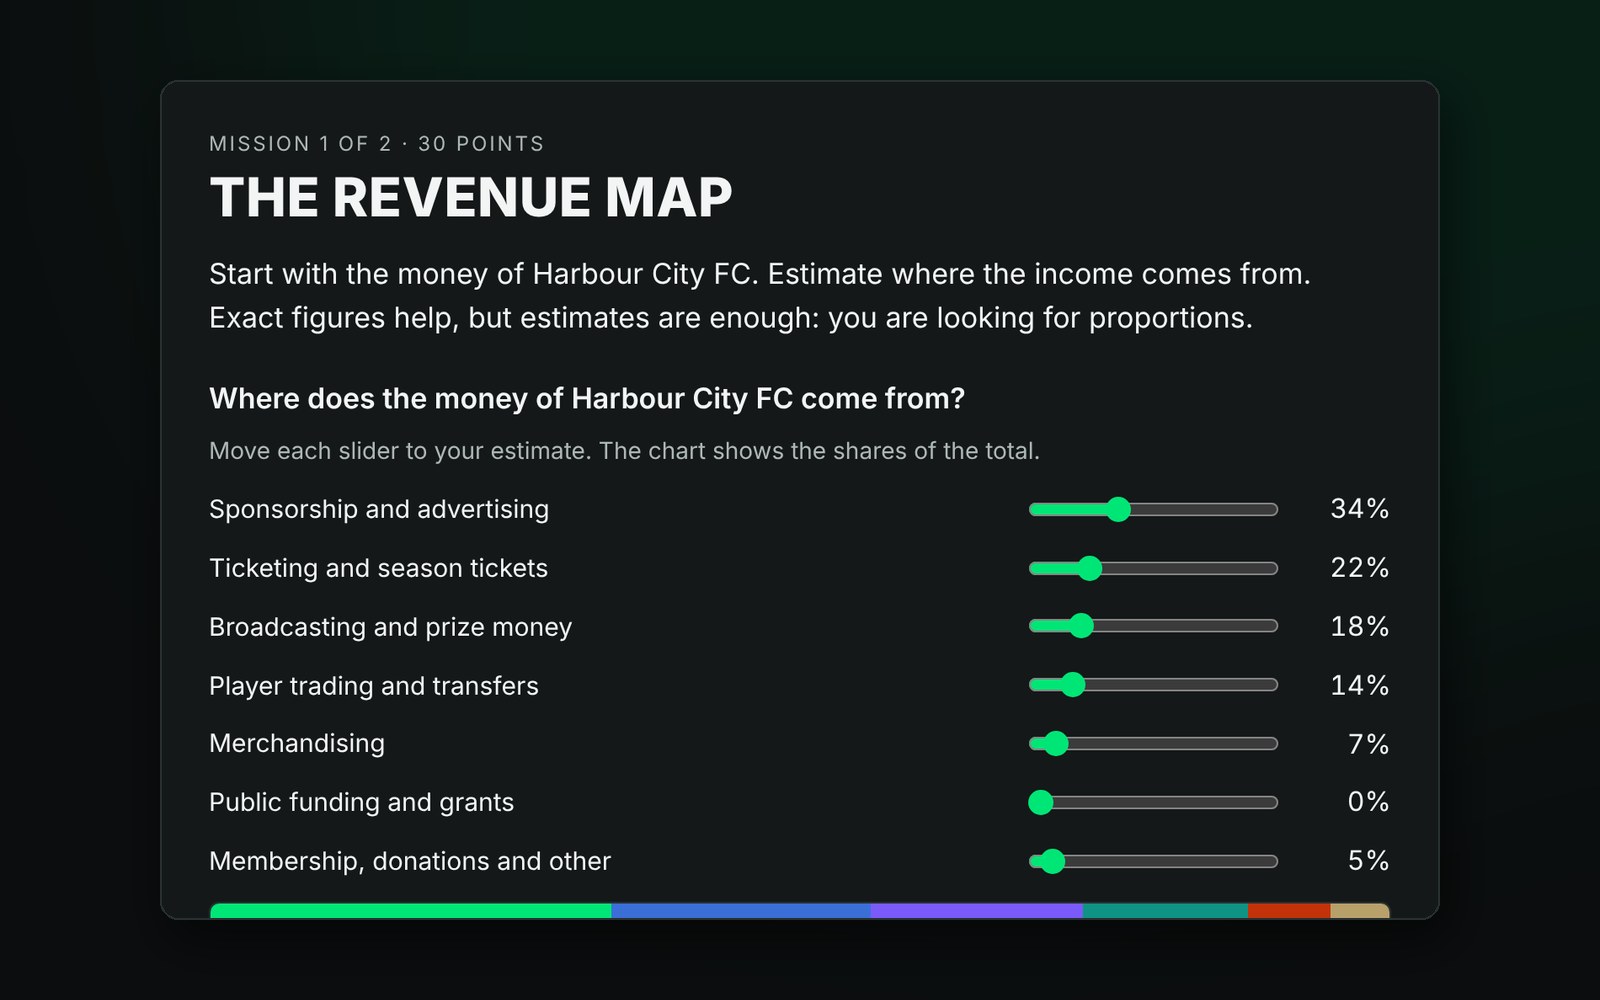Click the teal segment of the share chart
The image size is (1600, 1000).
tap(1165, 911)
